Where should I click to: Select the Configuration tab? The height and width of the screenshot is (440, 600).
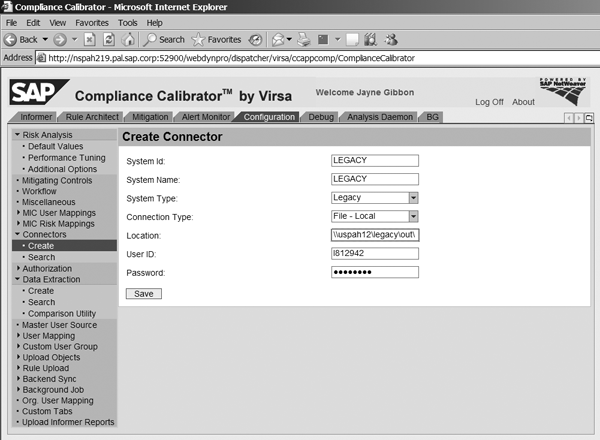(x=269, y=117)
